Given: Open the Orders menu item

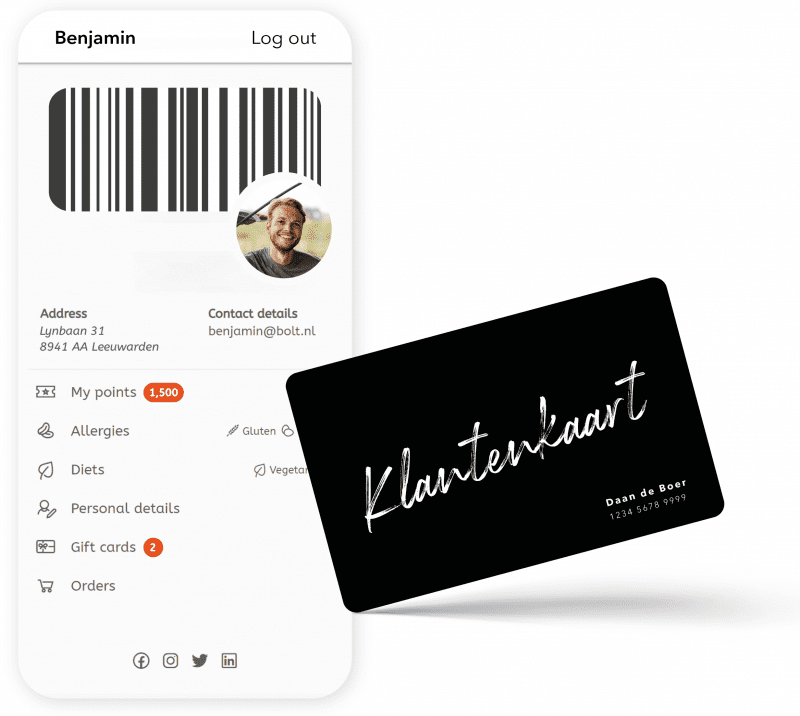Looking at the screenshot, I should pos(93,586).
